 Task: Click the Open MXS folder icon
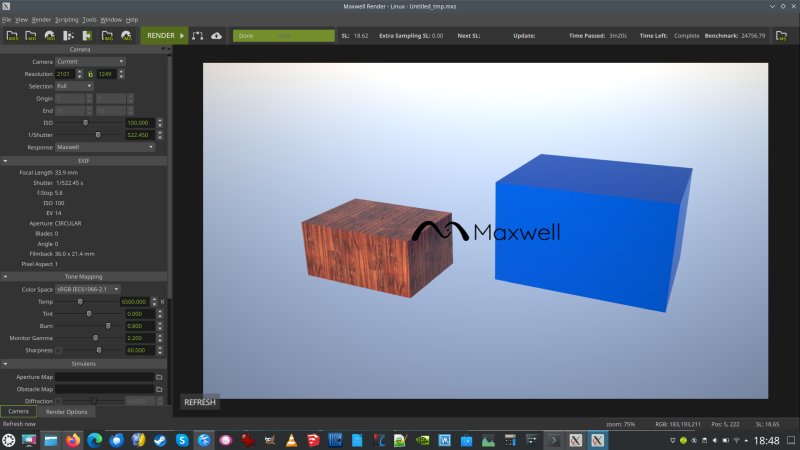(x=12, y=35)
